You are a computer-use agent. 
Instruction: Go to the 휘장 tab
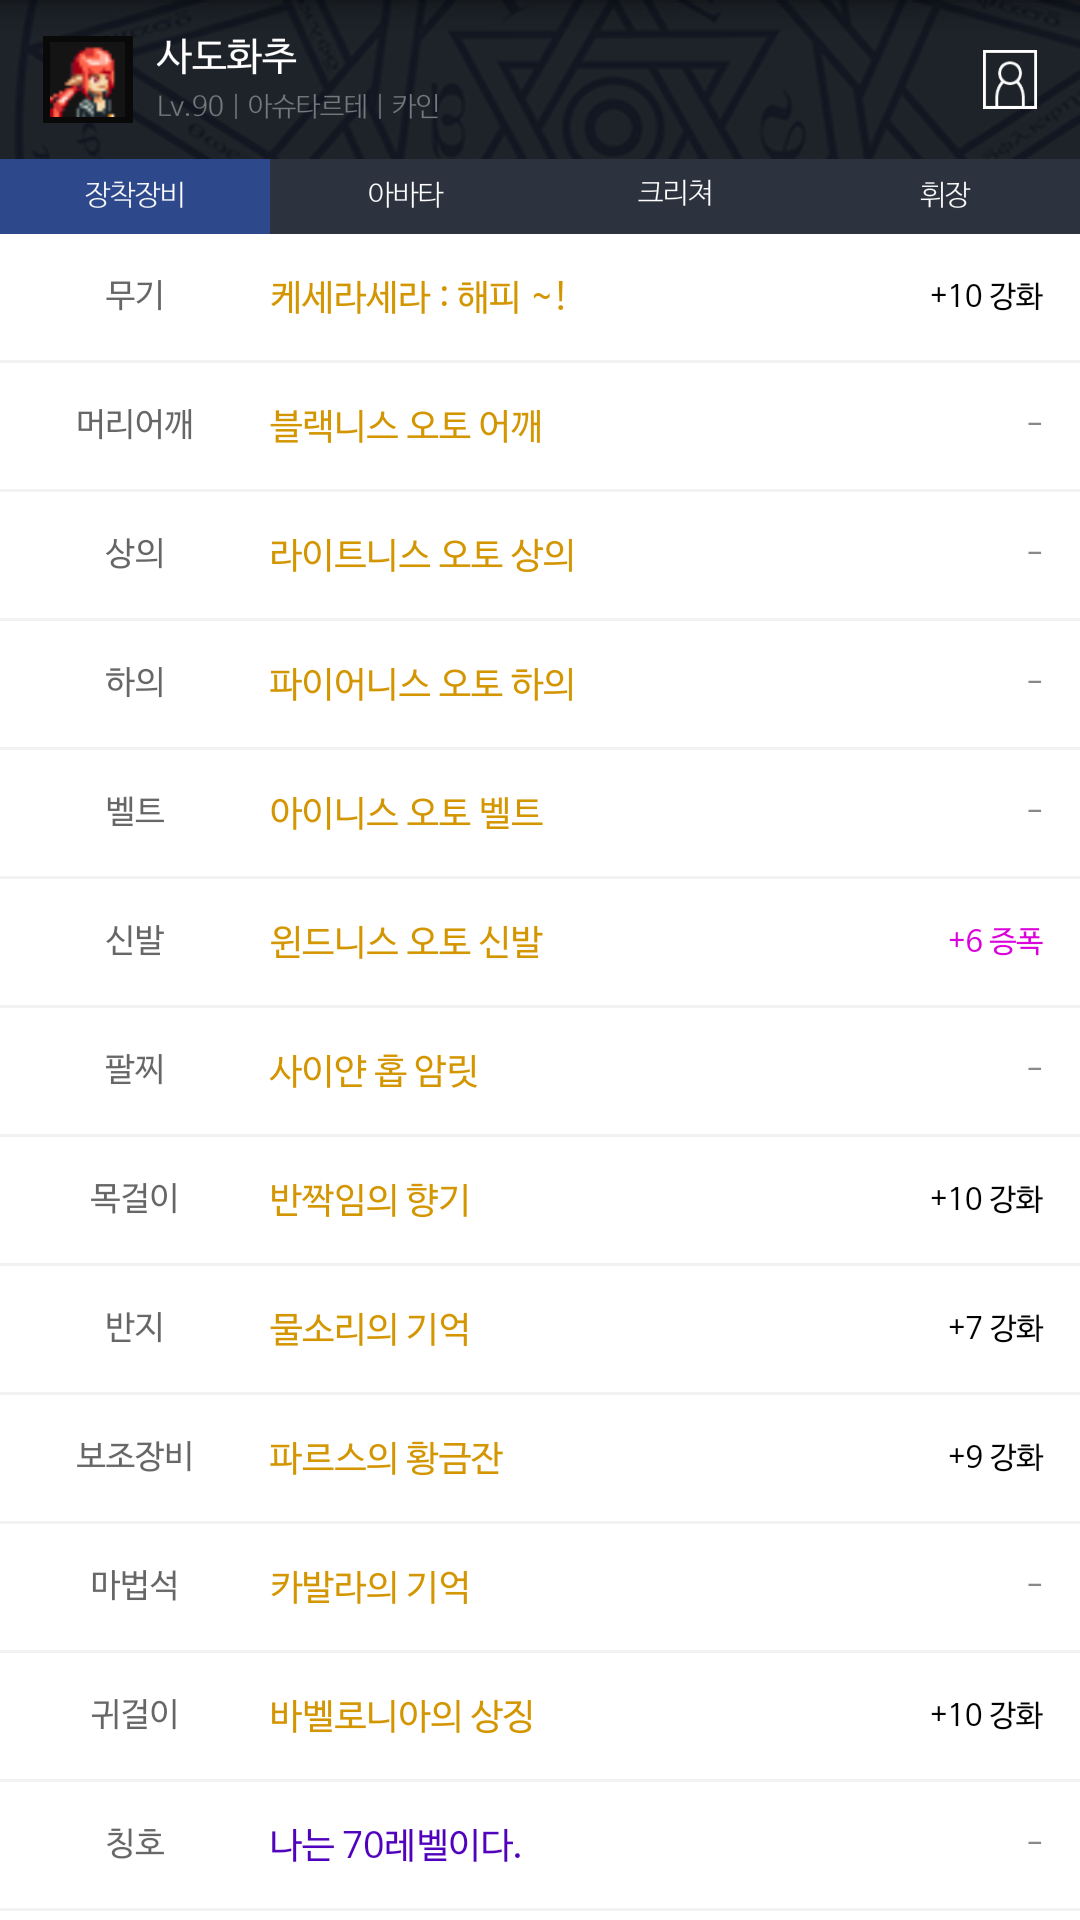click(x=945, y=195)
